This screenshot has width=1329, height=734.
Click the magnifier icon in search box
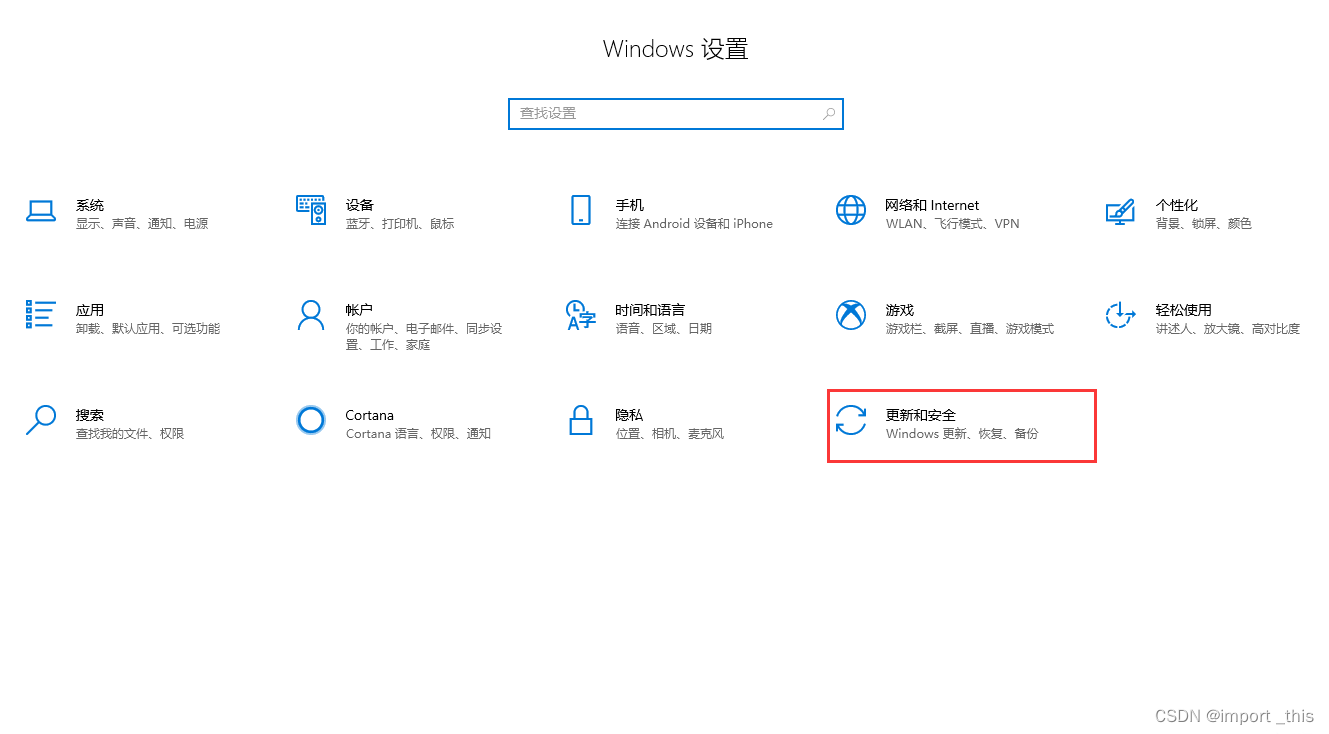coord(829,114)
